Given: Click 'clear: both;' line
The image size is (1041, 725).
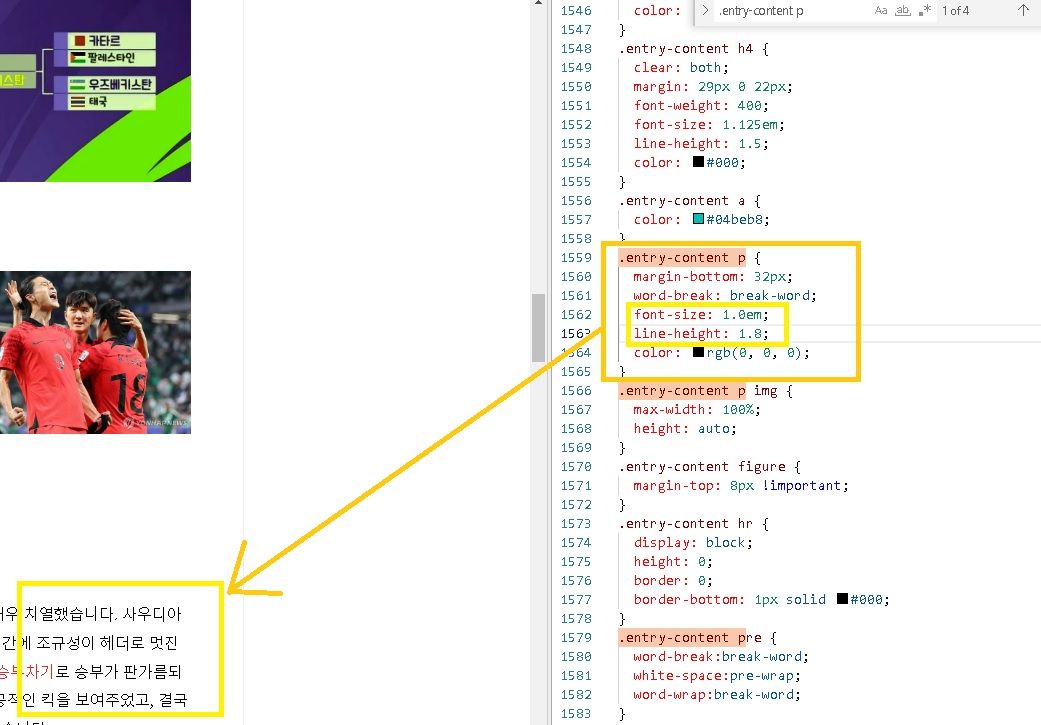Looking at the screenshot, I should (x=681, y=68).
